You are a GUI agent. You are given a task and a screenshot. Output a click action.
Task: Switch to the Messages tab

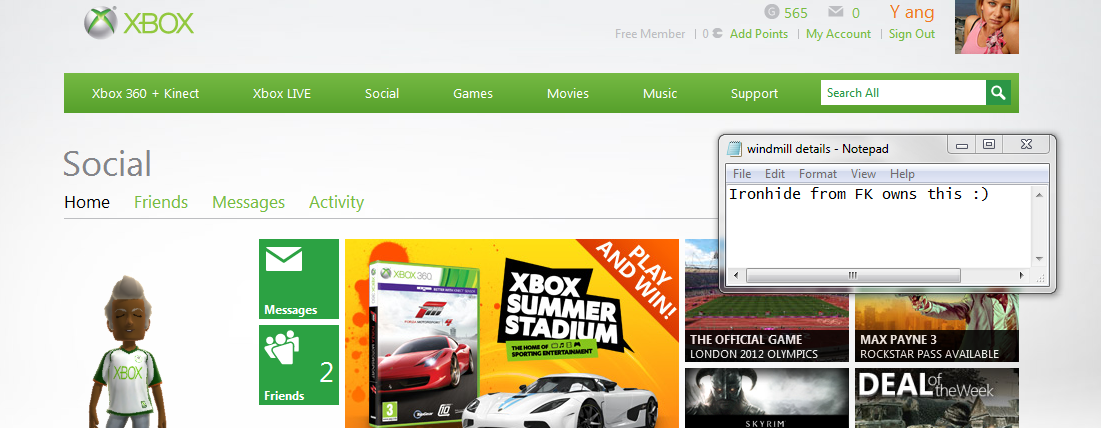(249, 203)
